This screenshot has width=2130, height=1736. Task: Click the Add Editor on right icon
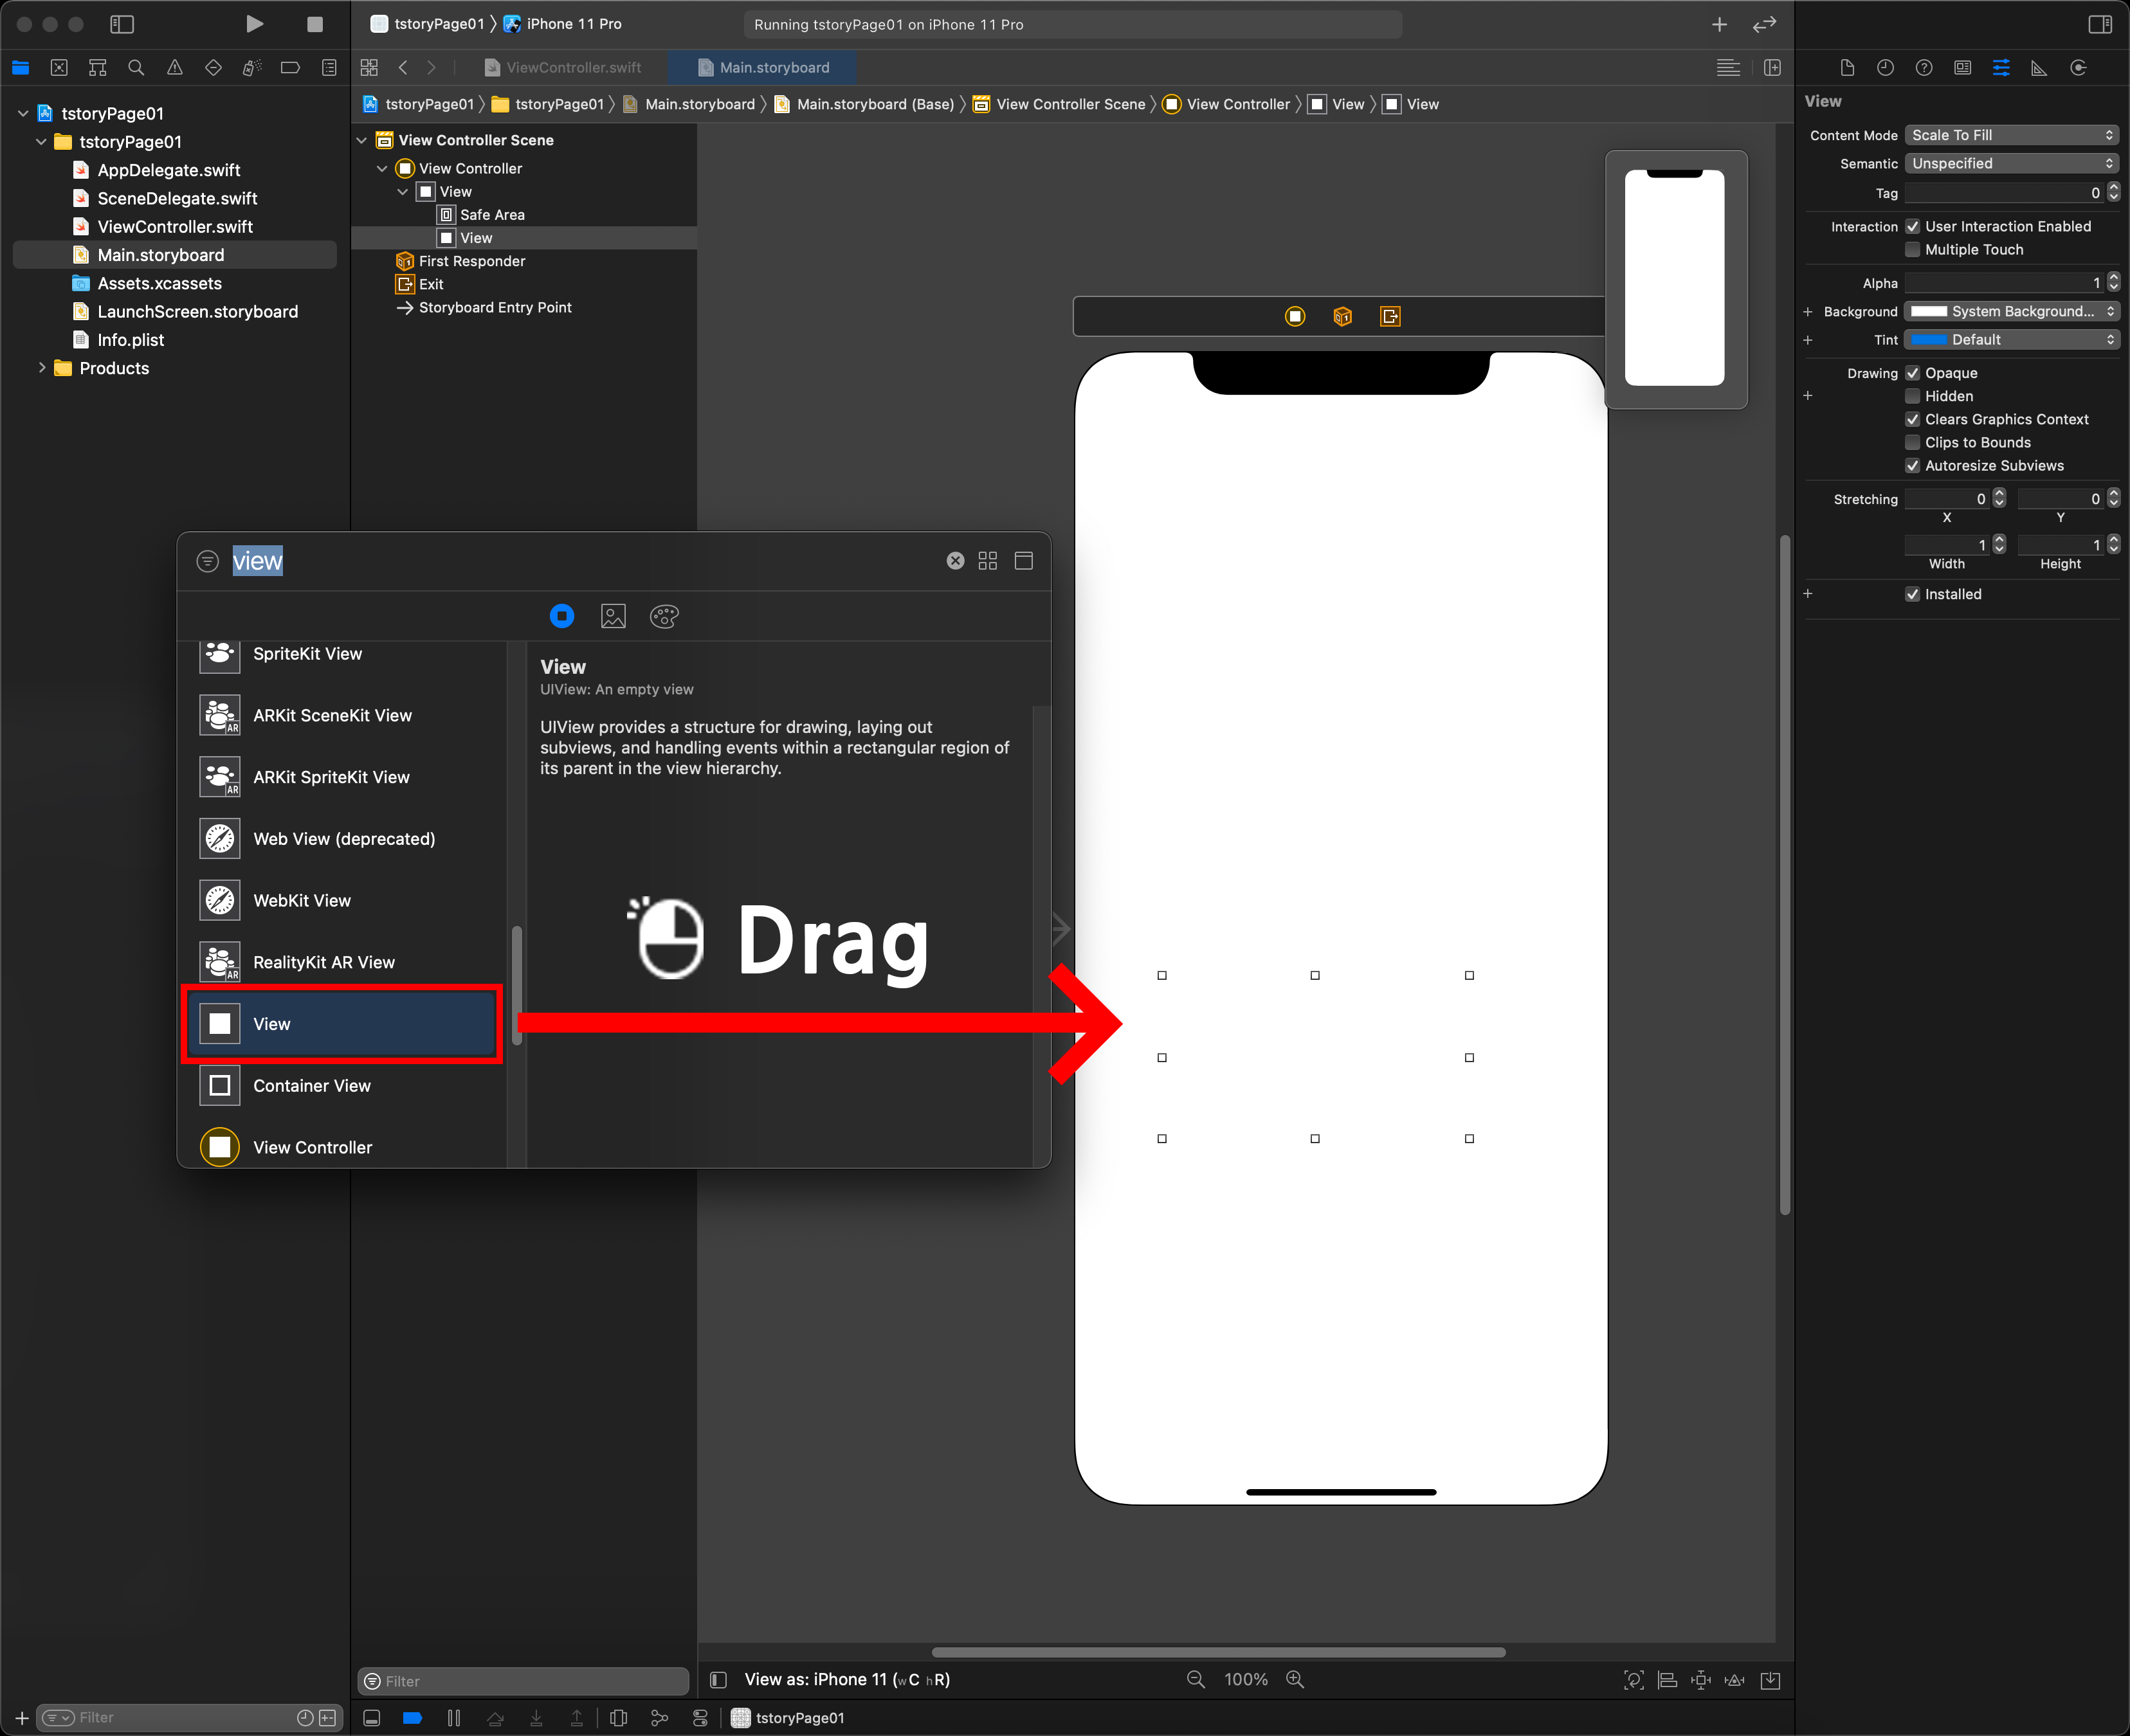[1772, 68]
